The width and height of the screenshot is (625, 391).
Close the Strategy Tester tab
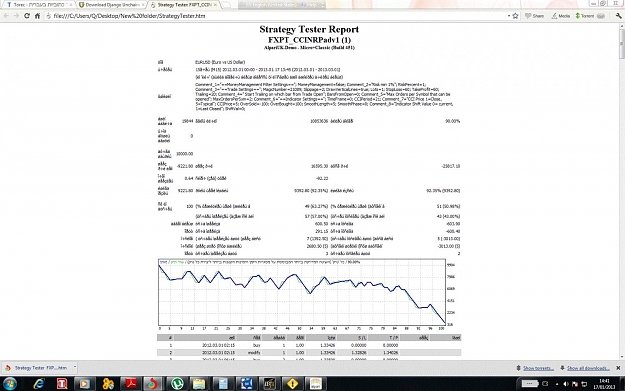tap(215, 5)
